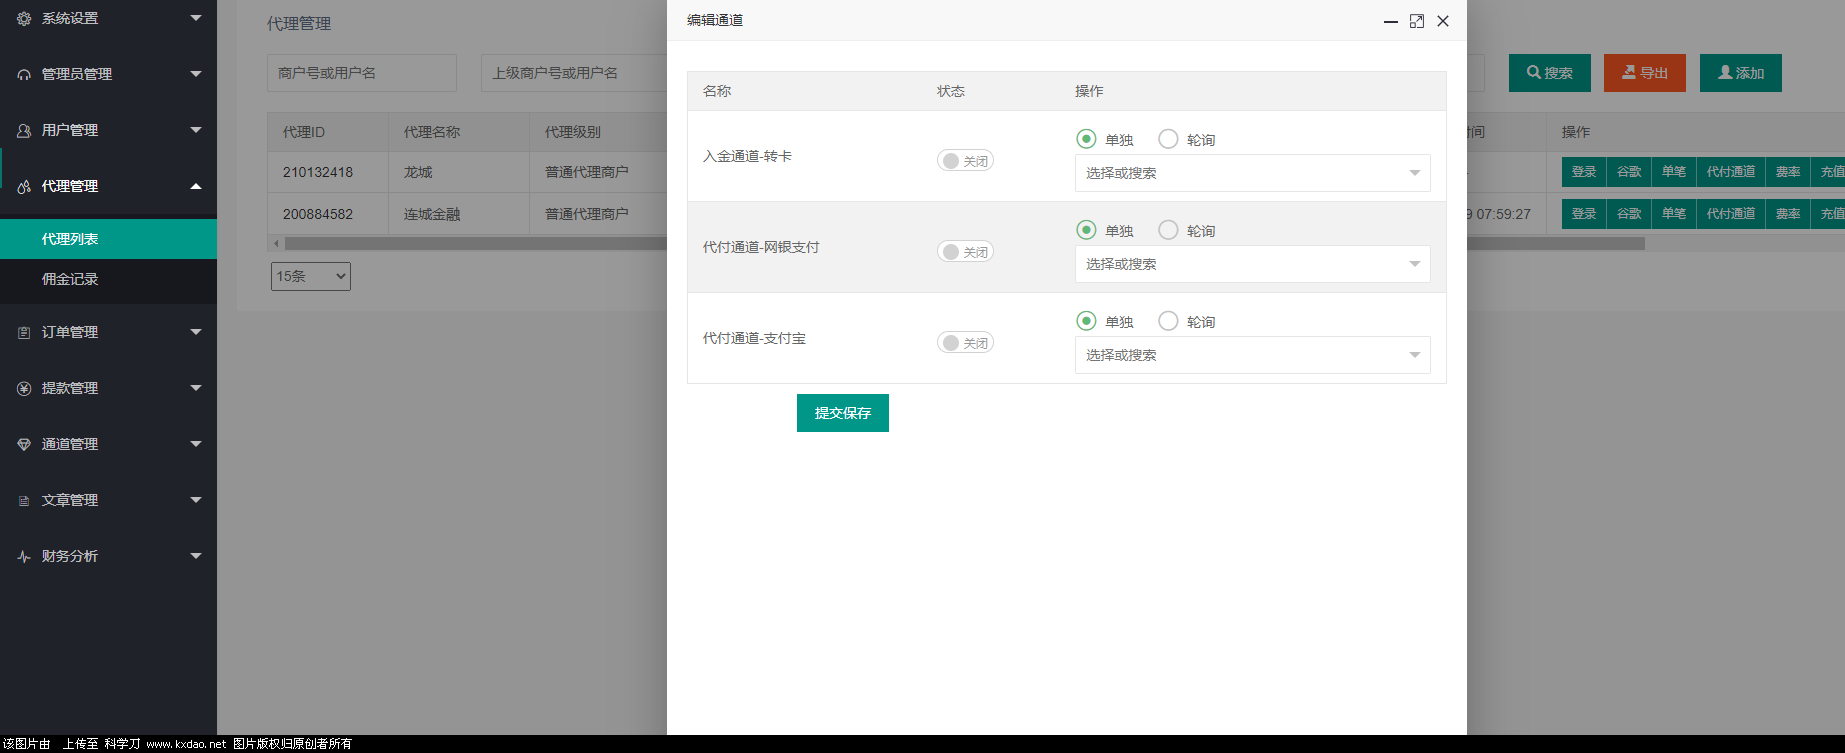The height and width of the screenshot is (753, 1845).
Task: Click the orange 导出 export button
Action: pyautogui.click(x=1644, y=73)
